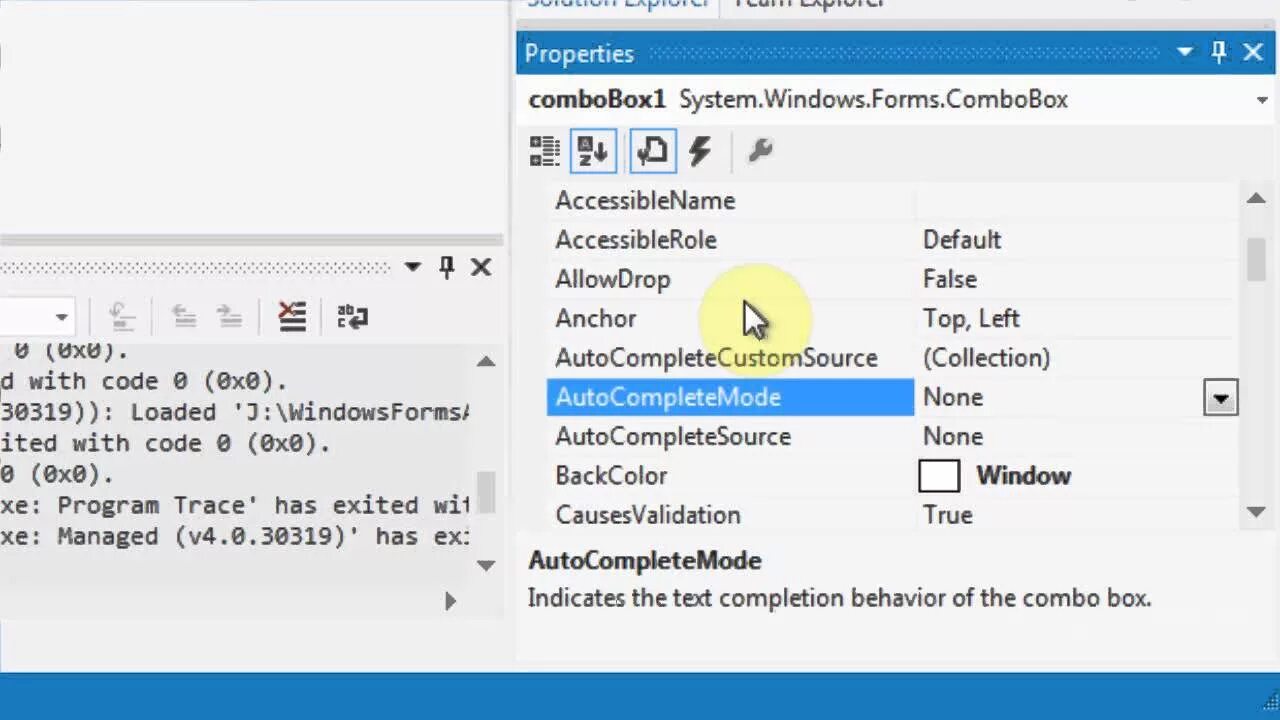Open Property Pages wrench icon
Screen dimensions: 1280x720
(x=760, y=151)
